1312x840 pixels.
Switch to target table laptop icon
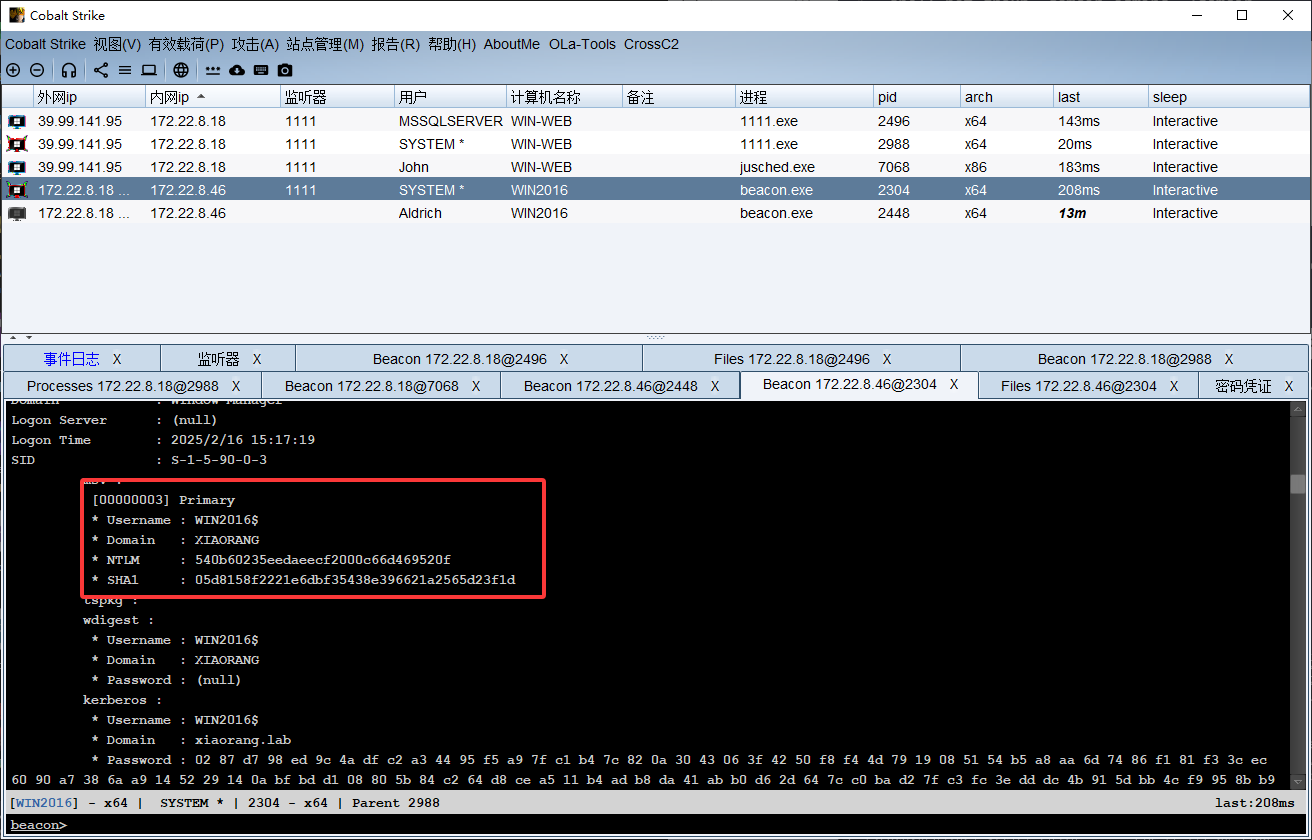pyautogui.click(x=149, y=70)
